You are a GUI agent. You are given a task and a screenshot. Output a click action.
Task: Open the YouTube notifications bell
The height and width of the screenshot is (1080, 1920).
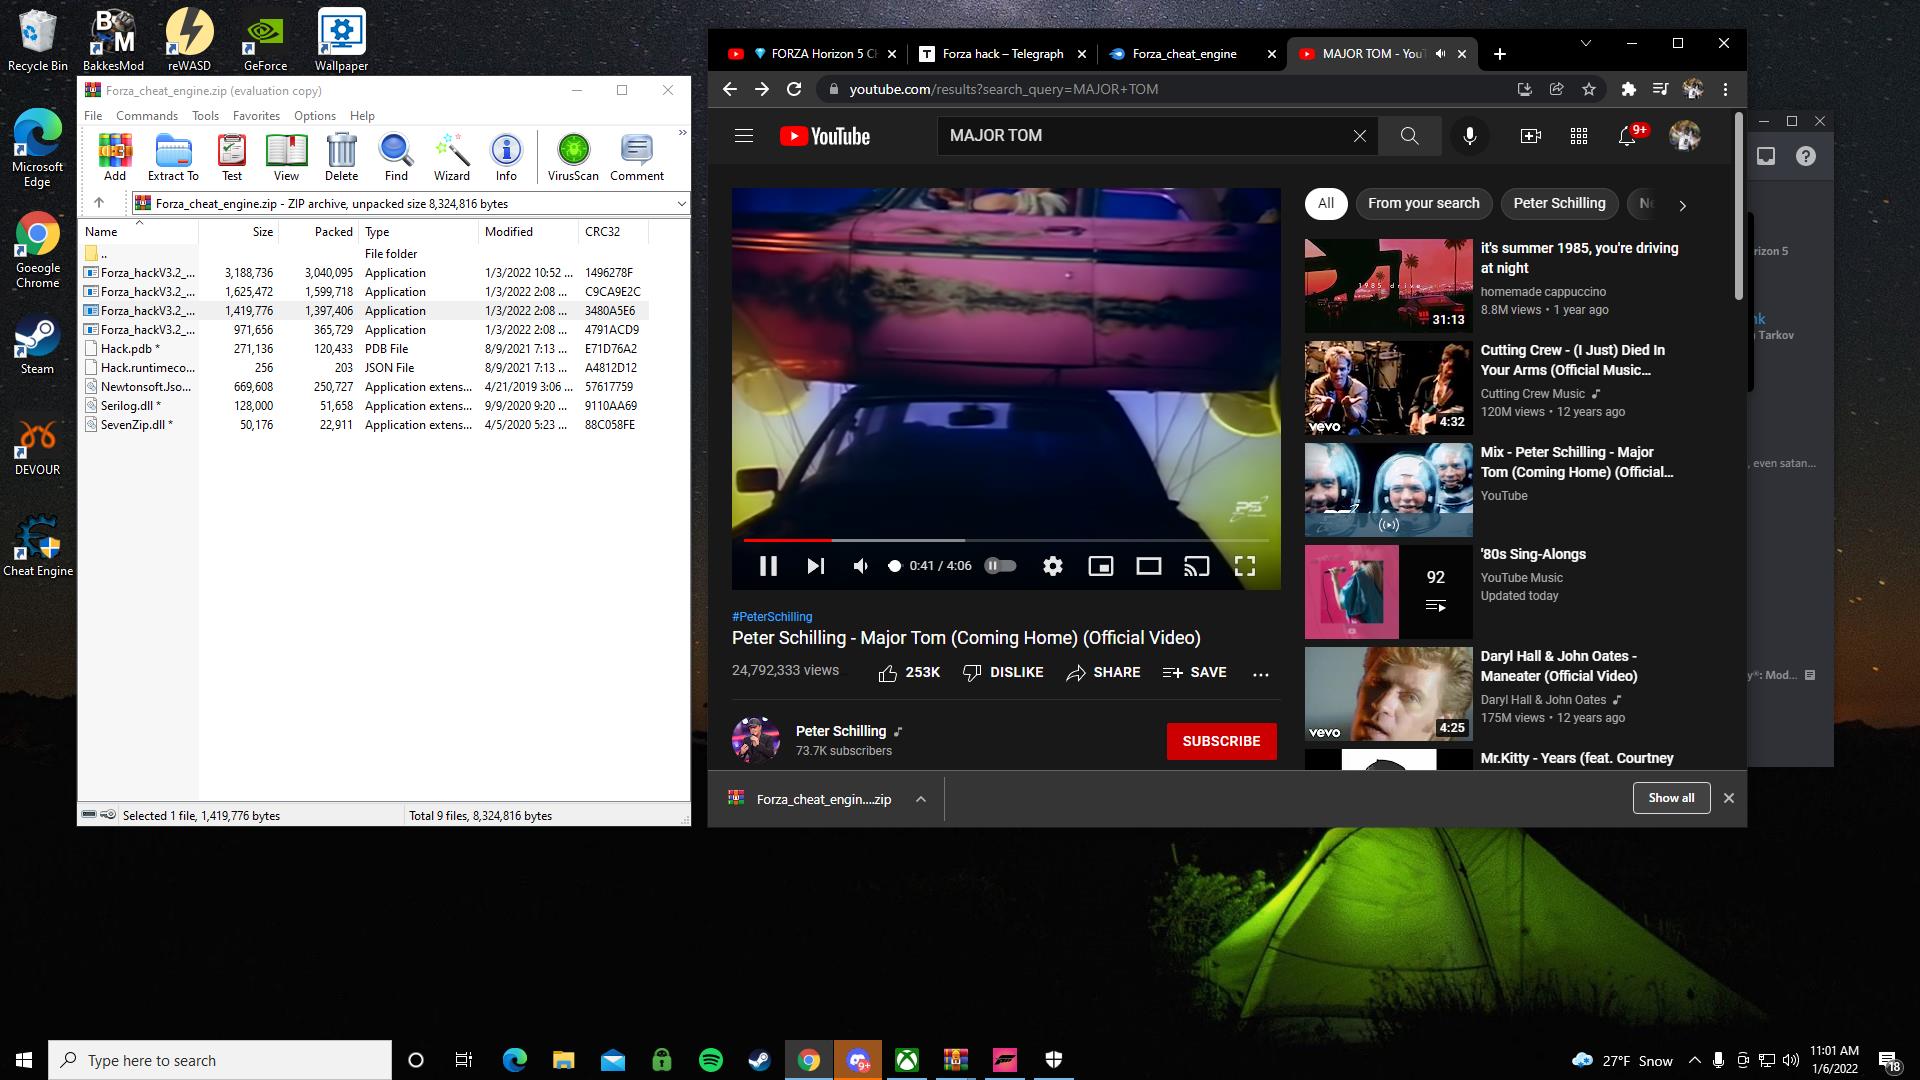(1627, 136)
